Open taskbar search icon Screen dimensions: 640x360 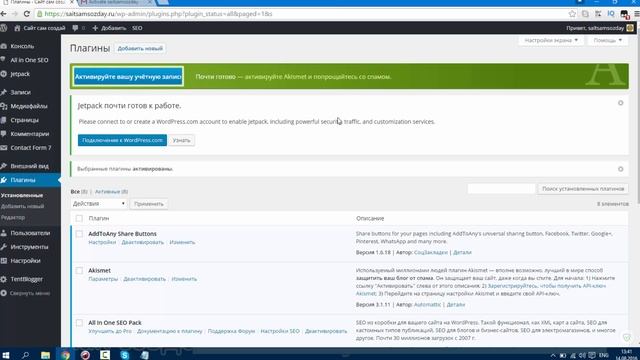[25, 355]
